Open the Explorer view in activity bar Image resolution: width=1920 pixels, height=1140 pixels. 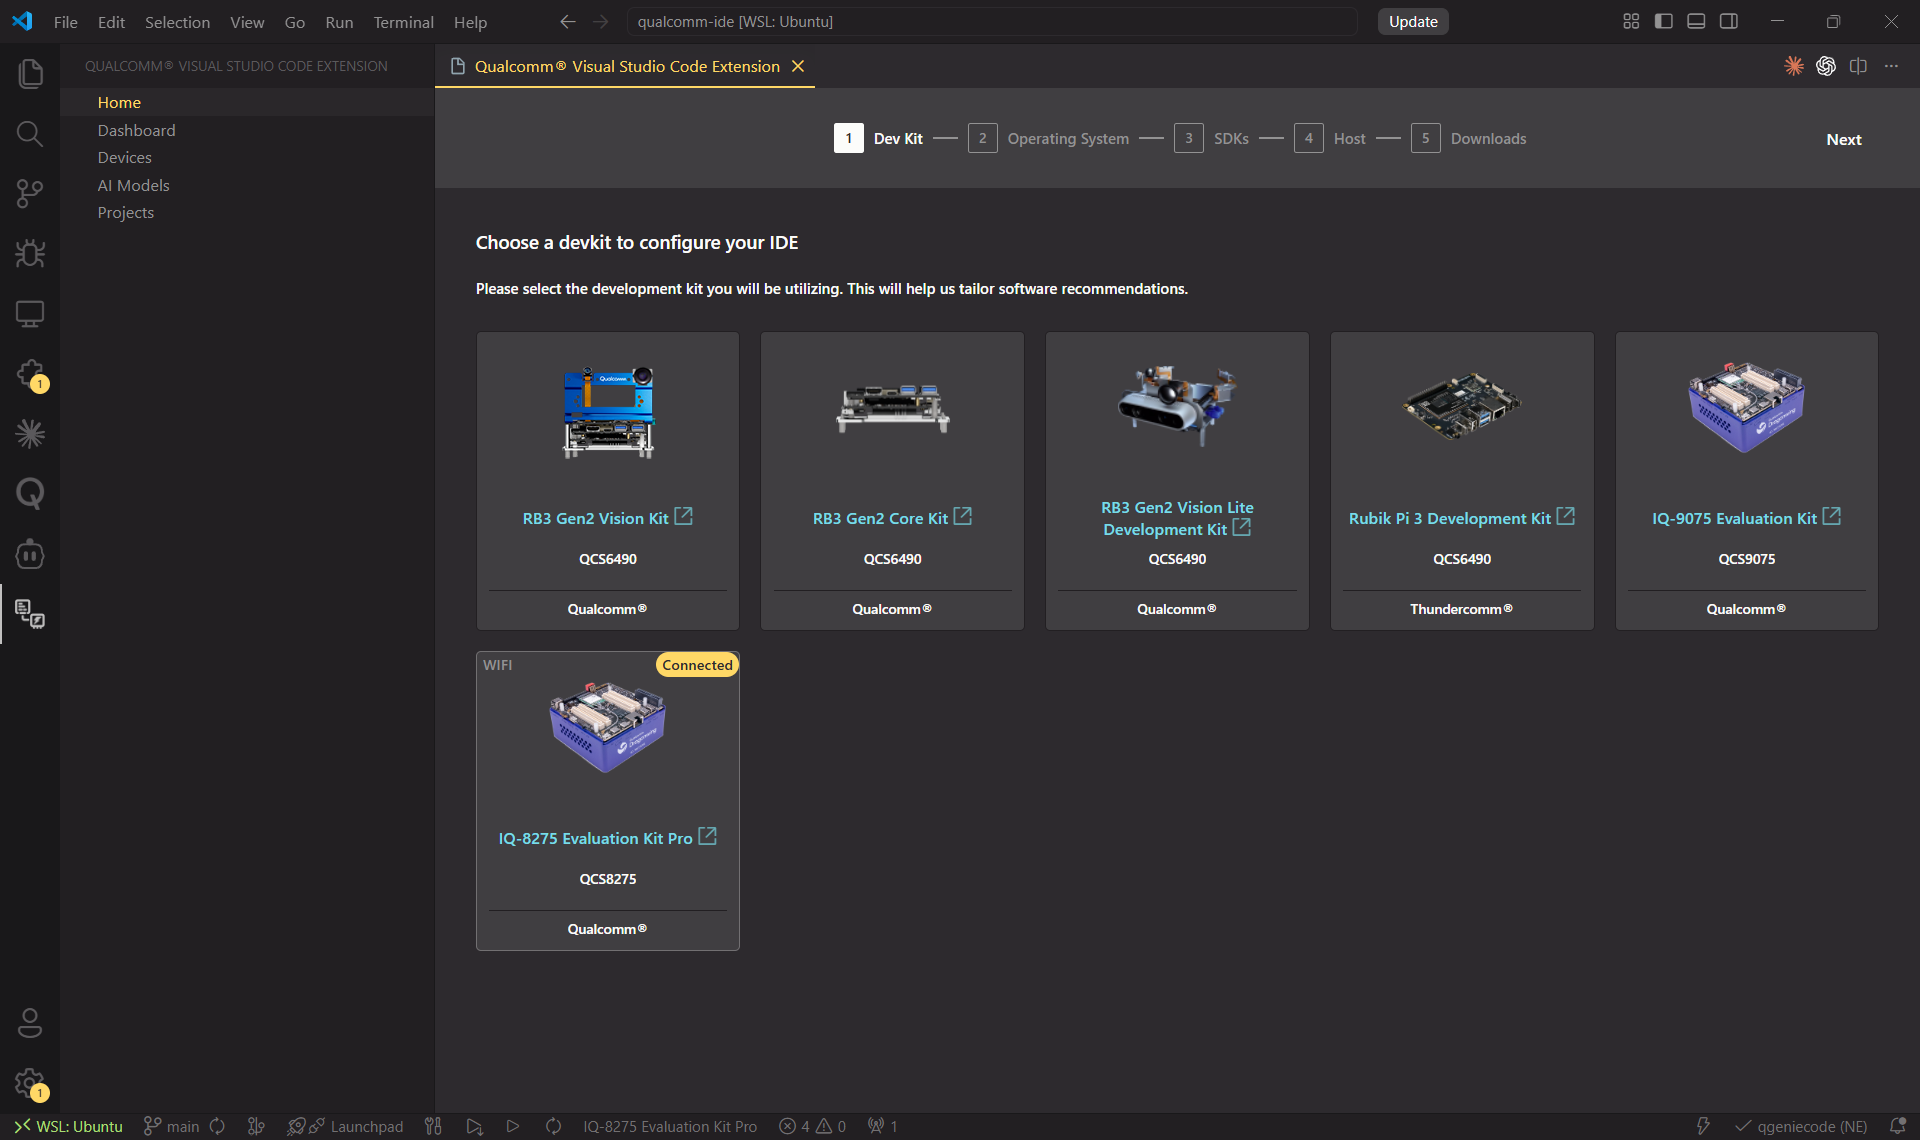coord(30,73)
